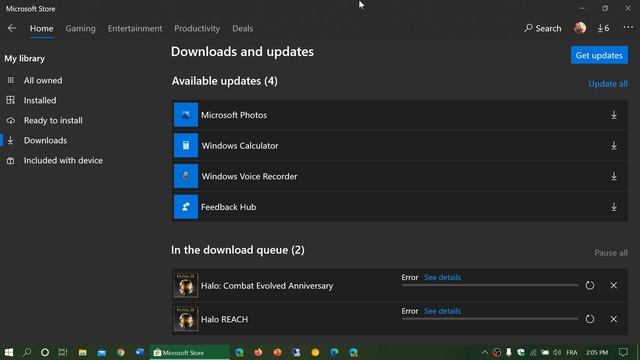Screen dimensions: 640x360
Task: Click the Windows Calculator row title
Action: [240, 146]
